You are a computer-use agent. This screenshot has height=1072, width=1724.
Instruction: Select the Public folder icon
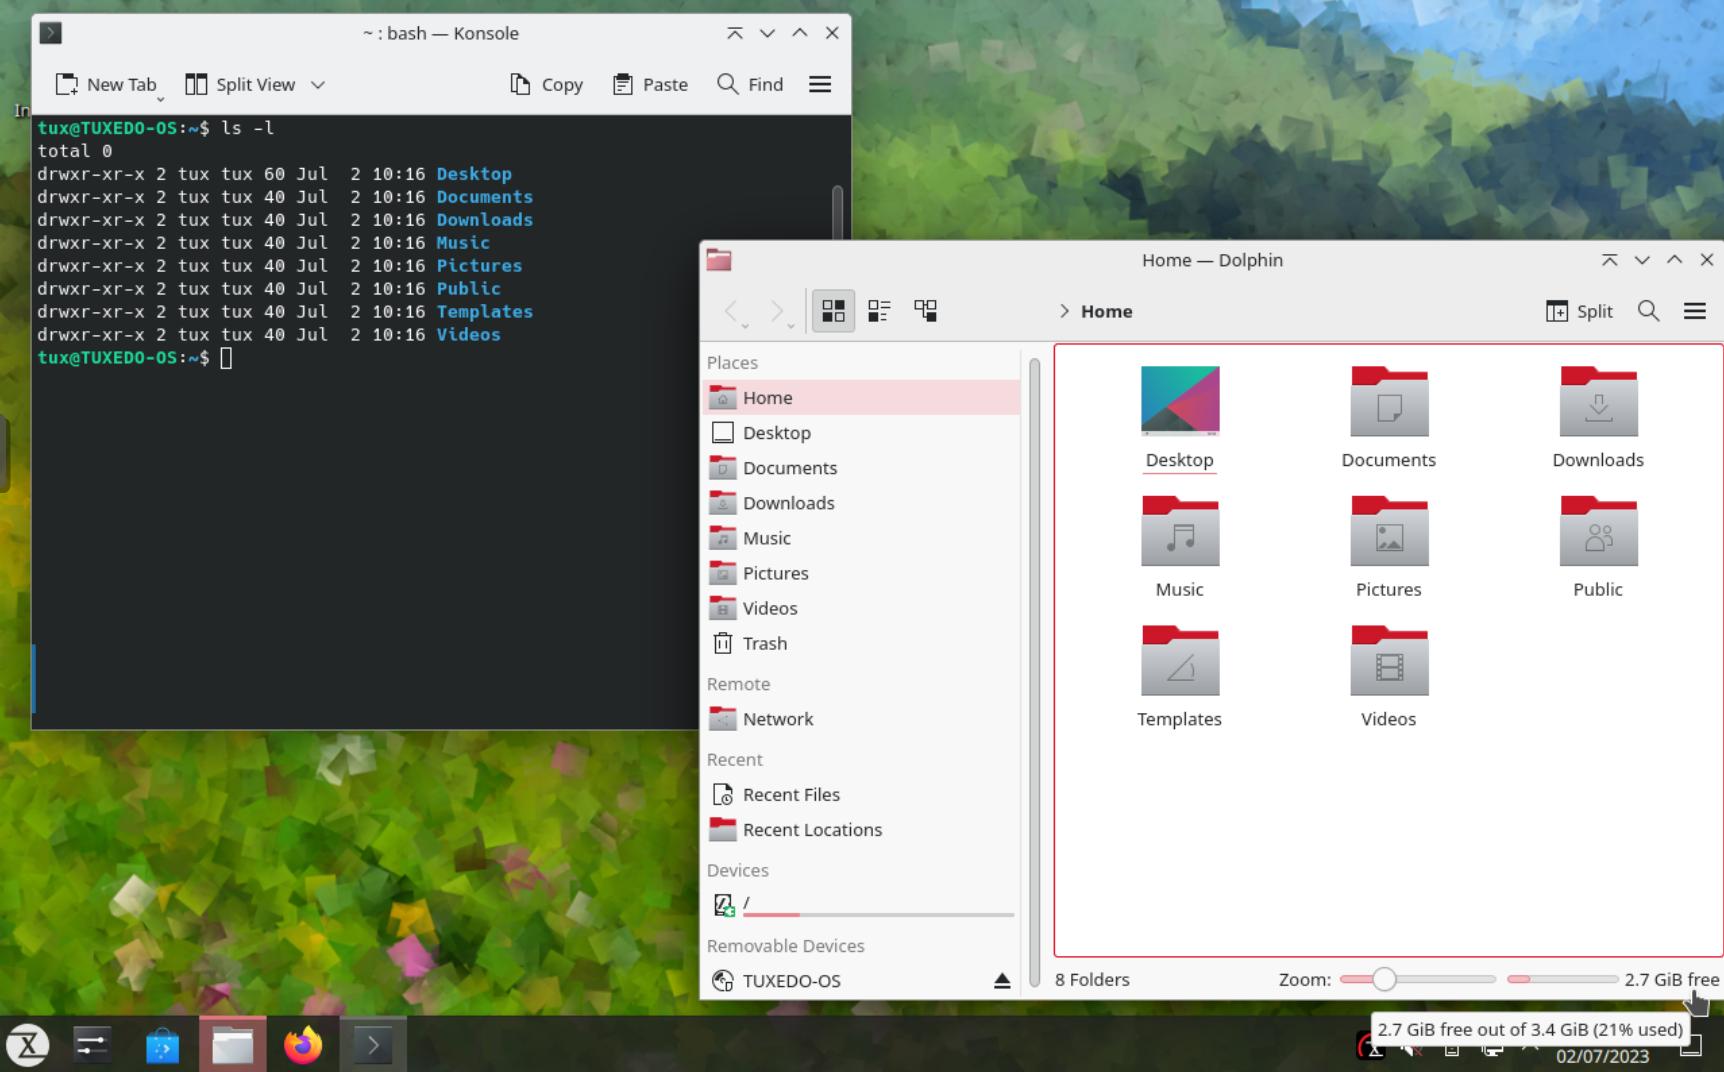1598,530
